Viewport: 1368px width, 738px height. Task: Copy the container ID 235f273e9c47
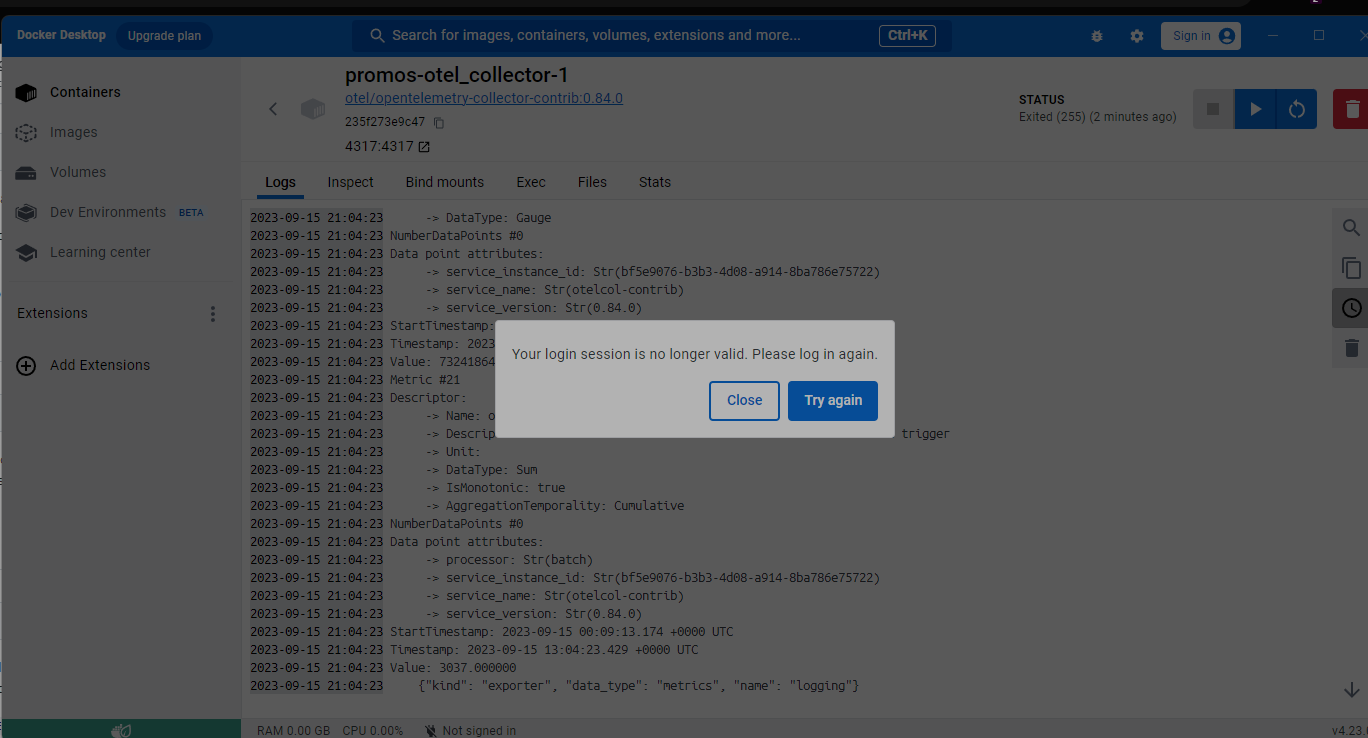pyautogui.click(x=438, y=122)
